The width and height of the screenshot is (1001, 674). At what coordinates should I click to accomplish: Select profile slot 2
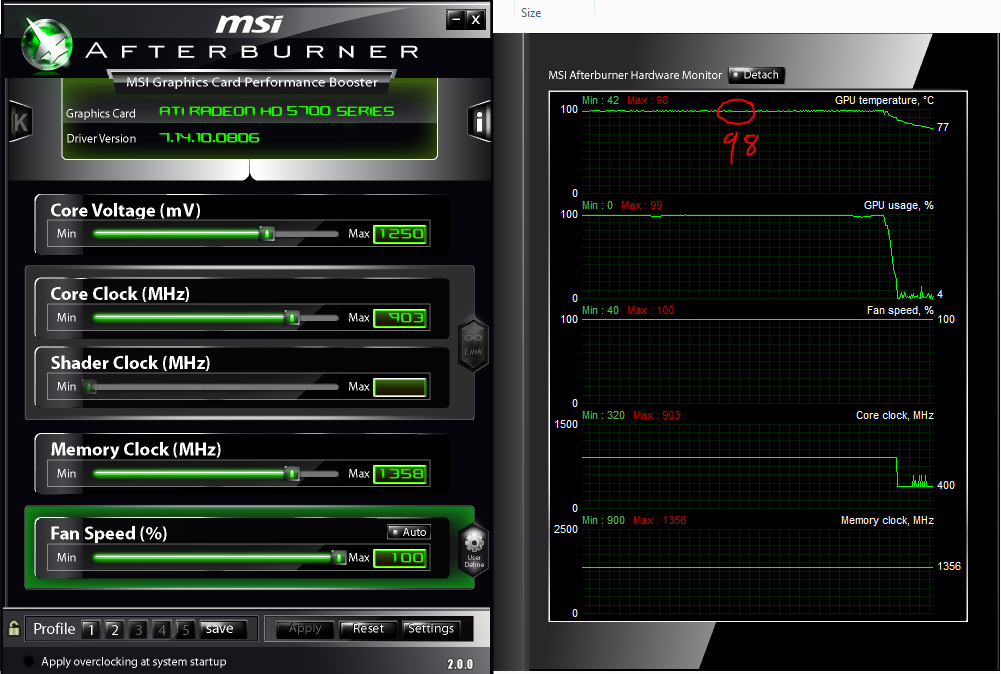tap(115, 629)
